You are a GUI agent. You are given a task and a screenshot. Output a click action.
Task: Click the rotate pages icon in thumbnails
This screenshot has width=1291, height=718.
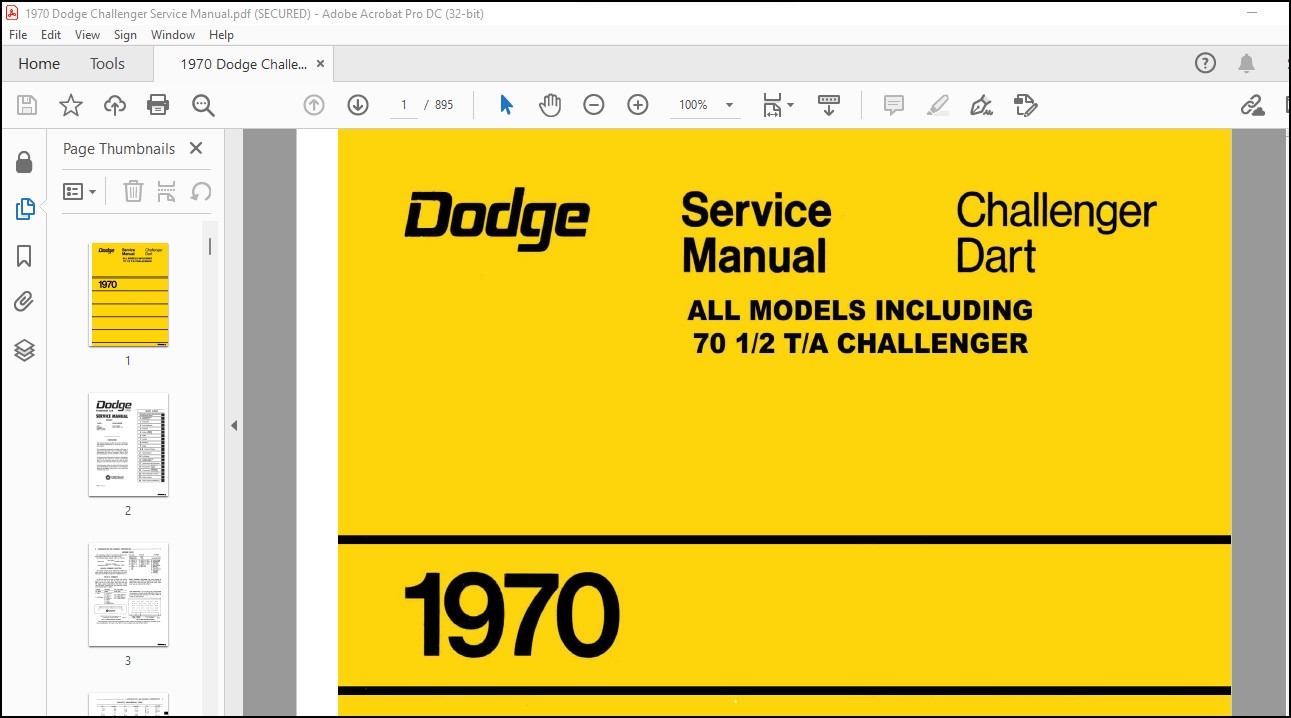pos(201,191)
